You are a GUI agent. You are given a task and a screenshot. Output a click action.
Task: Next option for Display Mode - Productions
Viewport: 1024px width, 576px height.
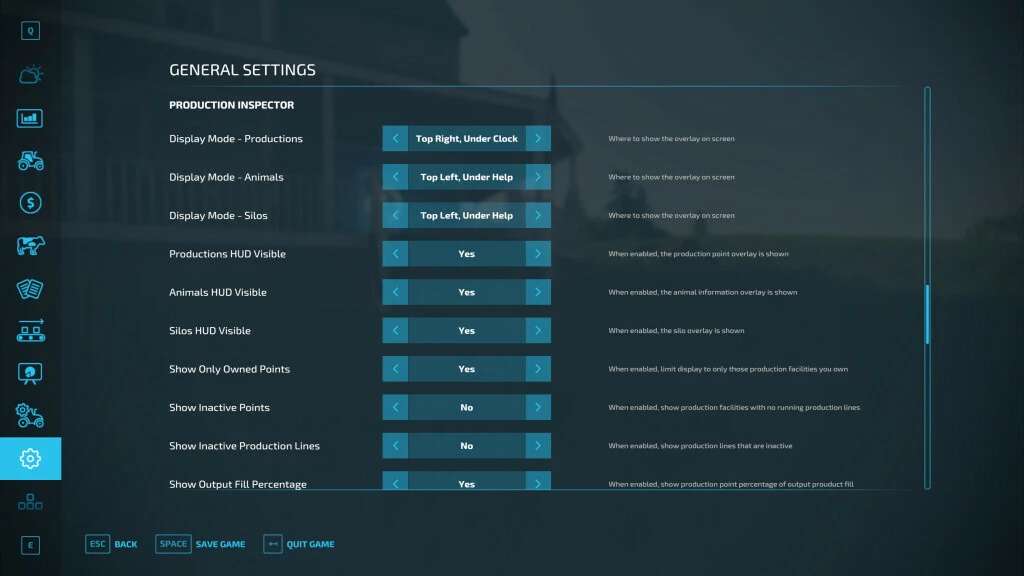(x=538, y=139)
